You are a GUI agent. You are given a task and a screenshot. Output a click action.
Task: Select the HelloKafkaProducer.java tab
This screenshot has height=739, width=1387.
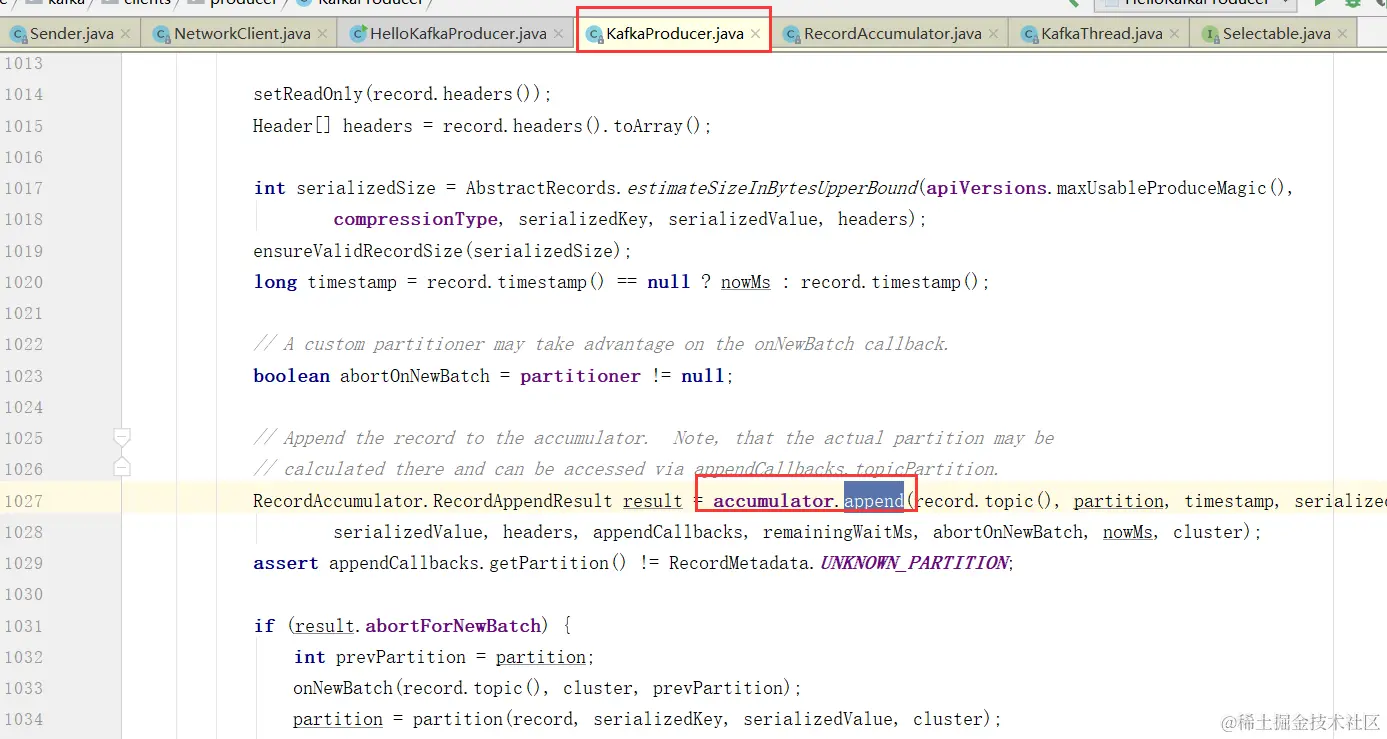458,33
